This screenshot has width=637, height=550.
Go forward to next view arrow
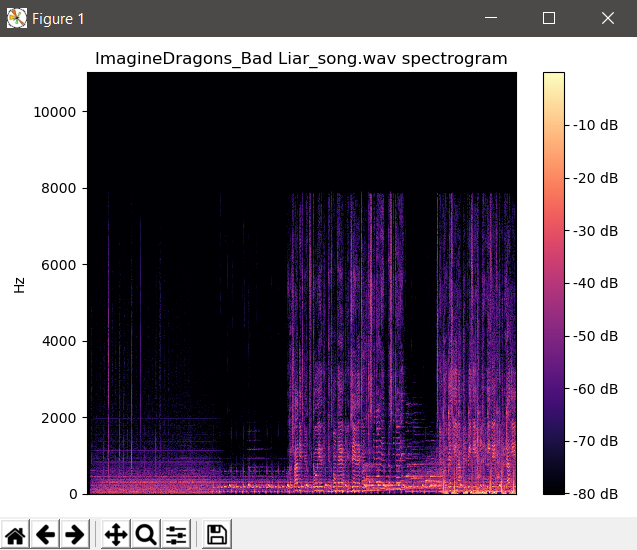[x=75, y=534]
